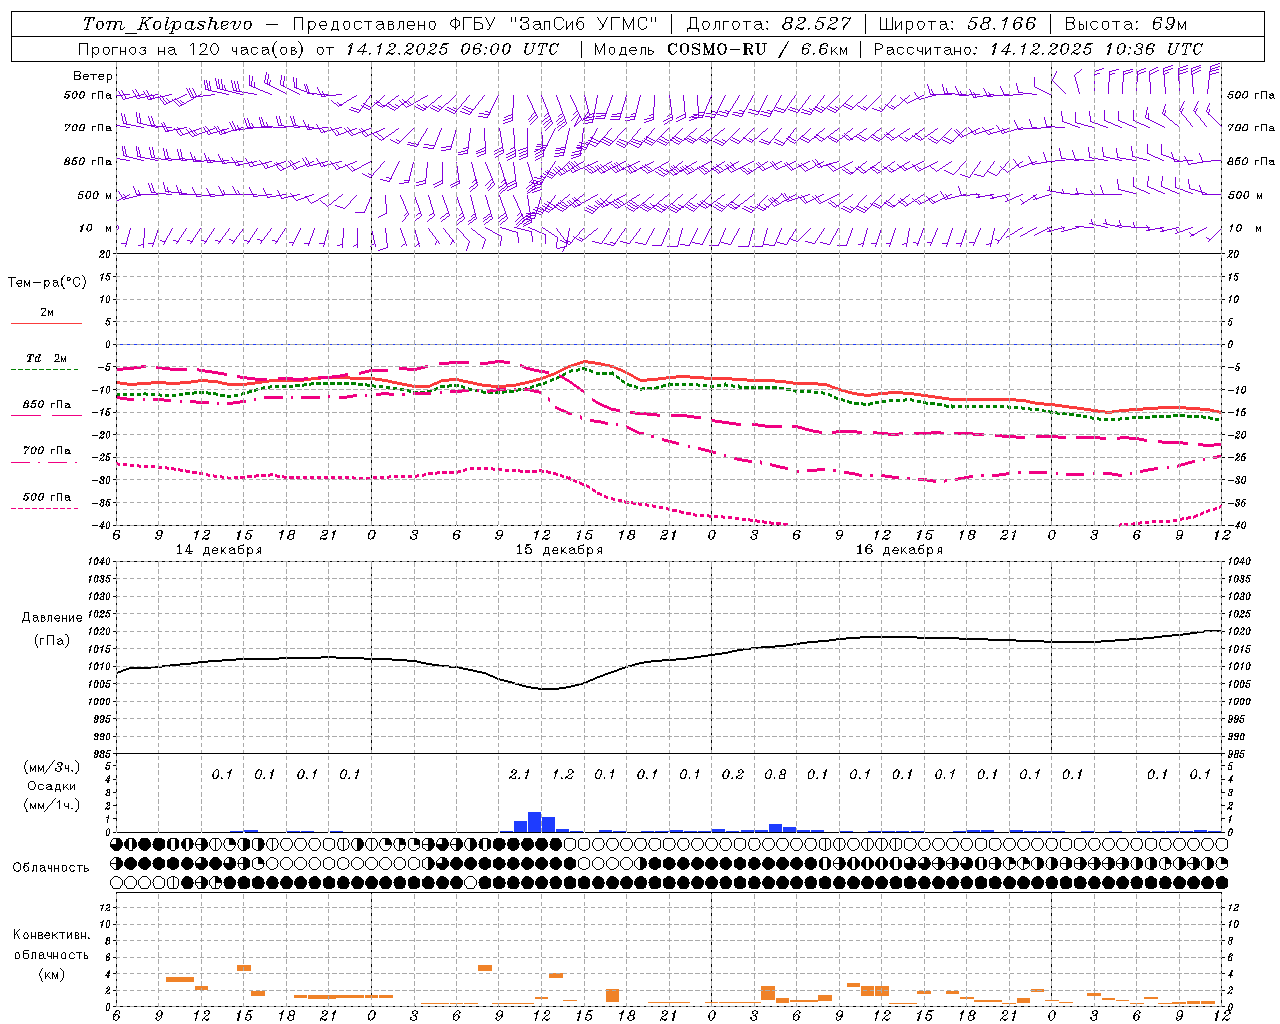Click the 3-hour precipitation value 0.8
The height and width of the screenshot is (1024, 1280).
coord(775,774)
